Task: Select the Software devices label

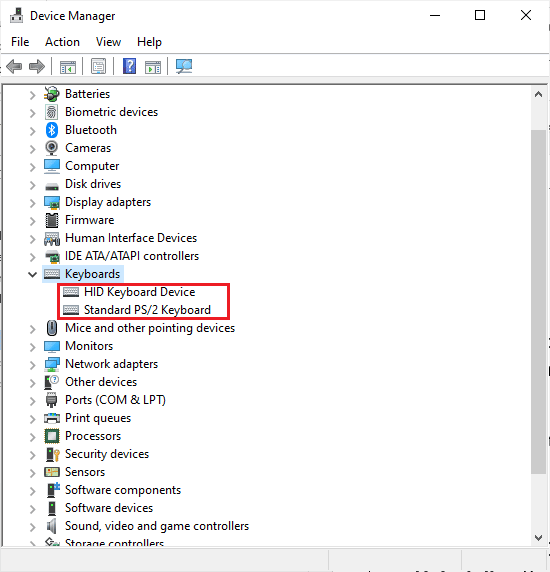Action: (x=109, y=508)
